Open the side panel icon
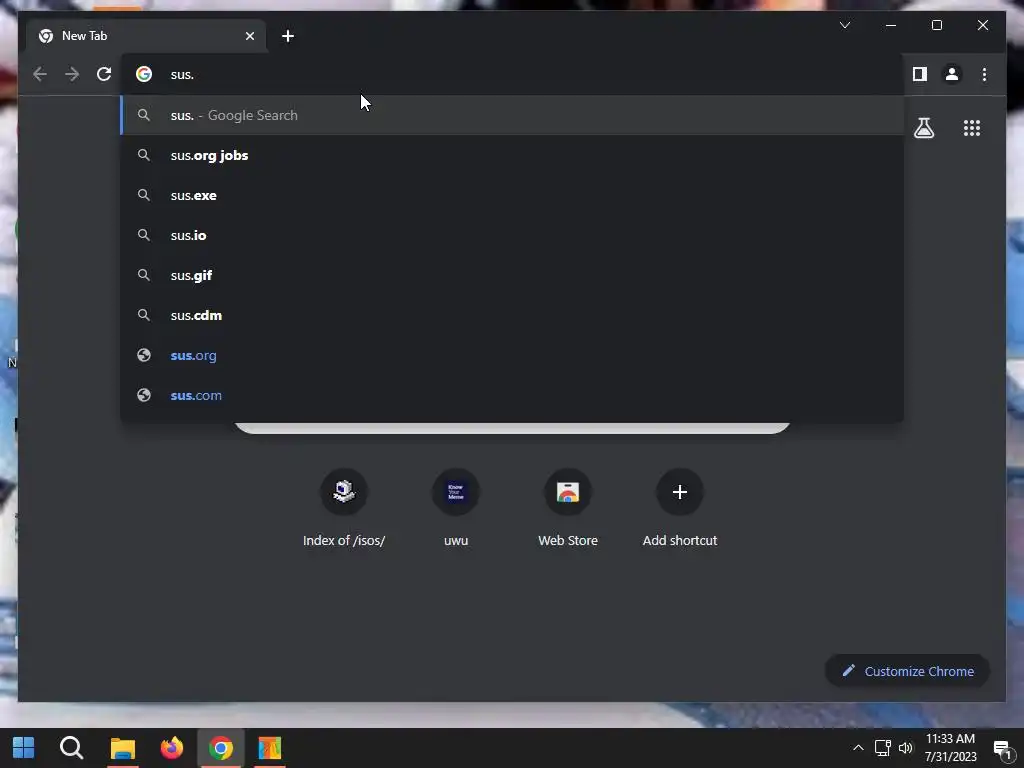 [x=920, y=74]
